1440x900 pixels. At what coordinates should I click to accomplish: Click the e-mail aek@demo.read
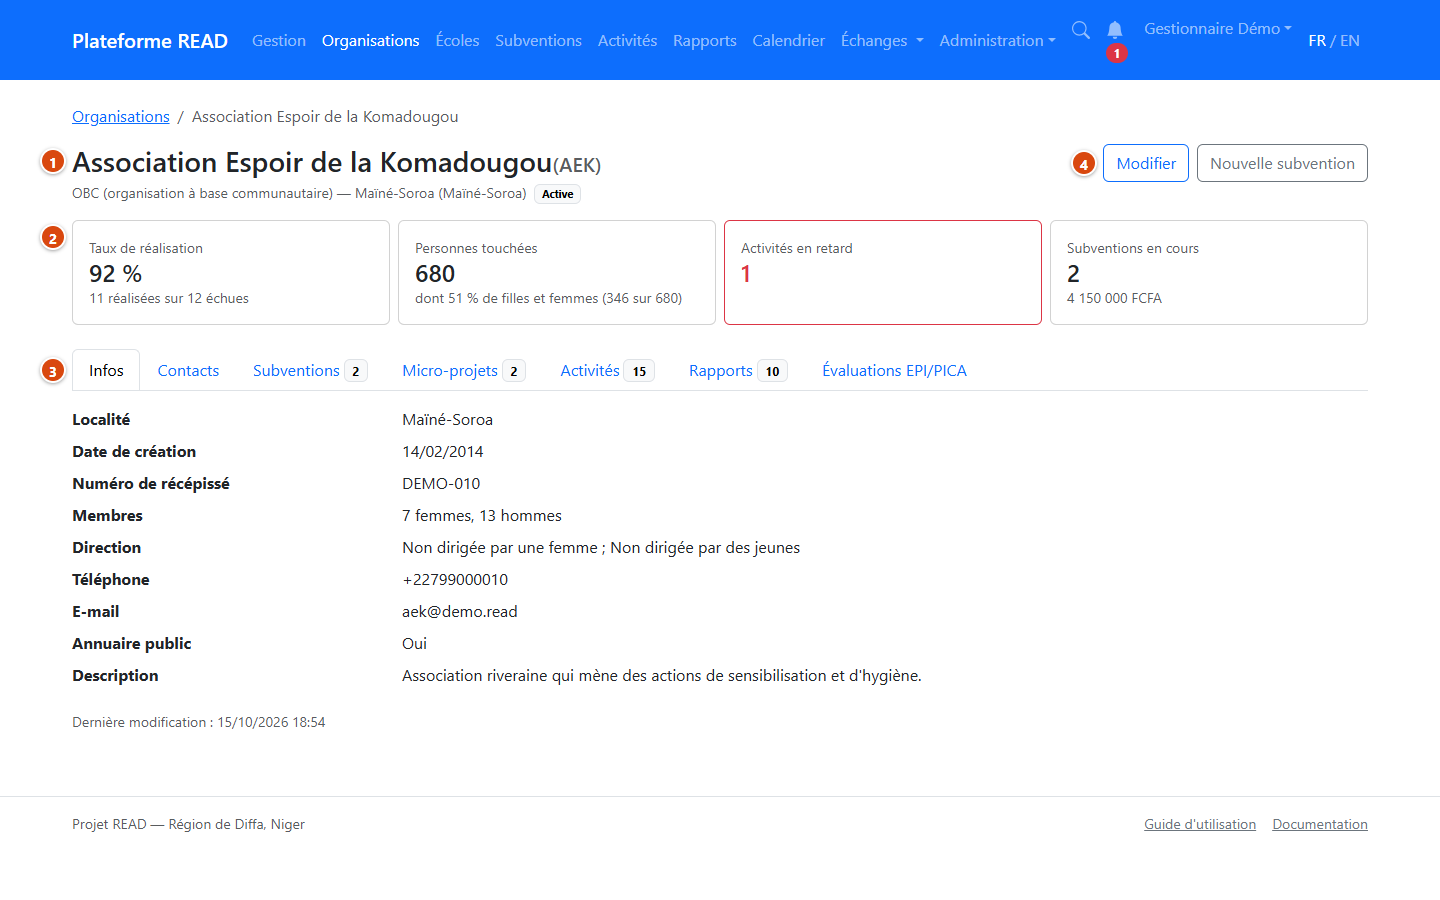[x=460, y=611]
